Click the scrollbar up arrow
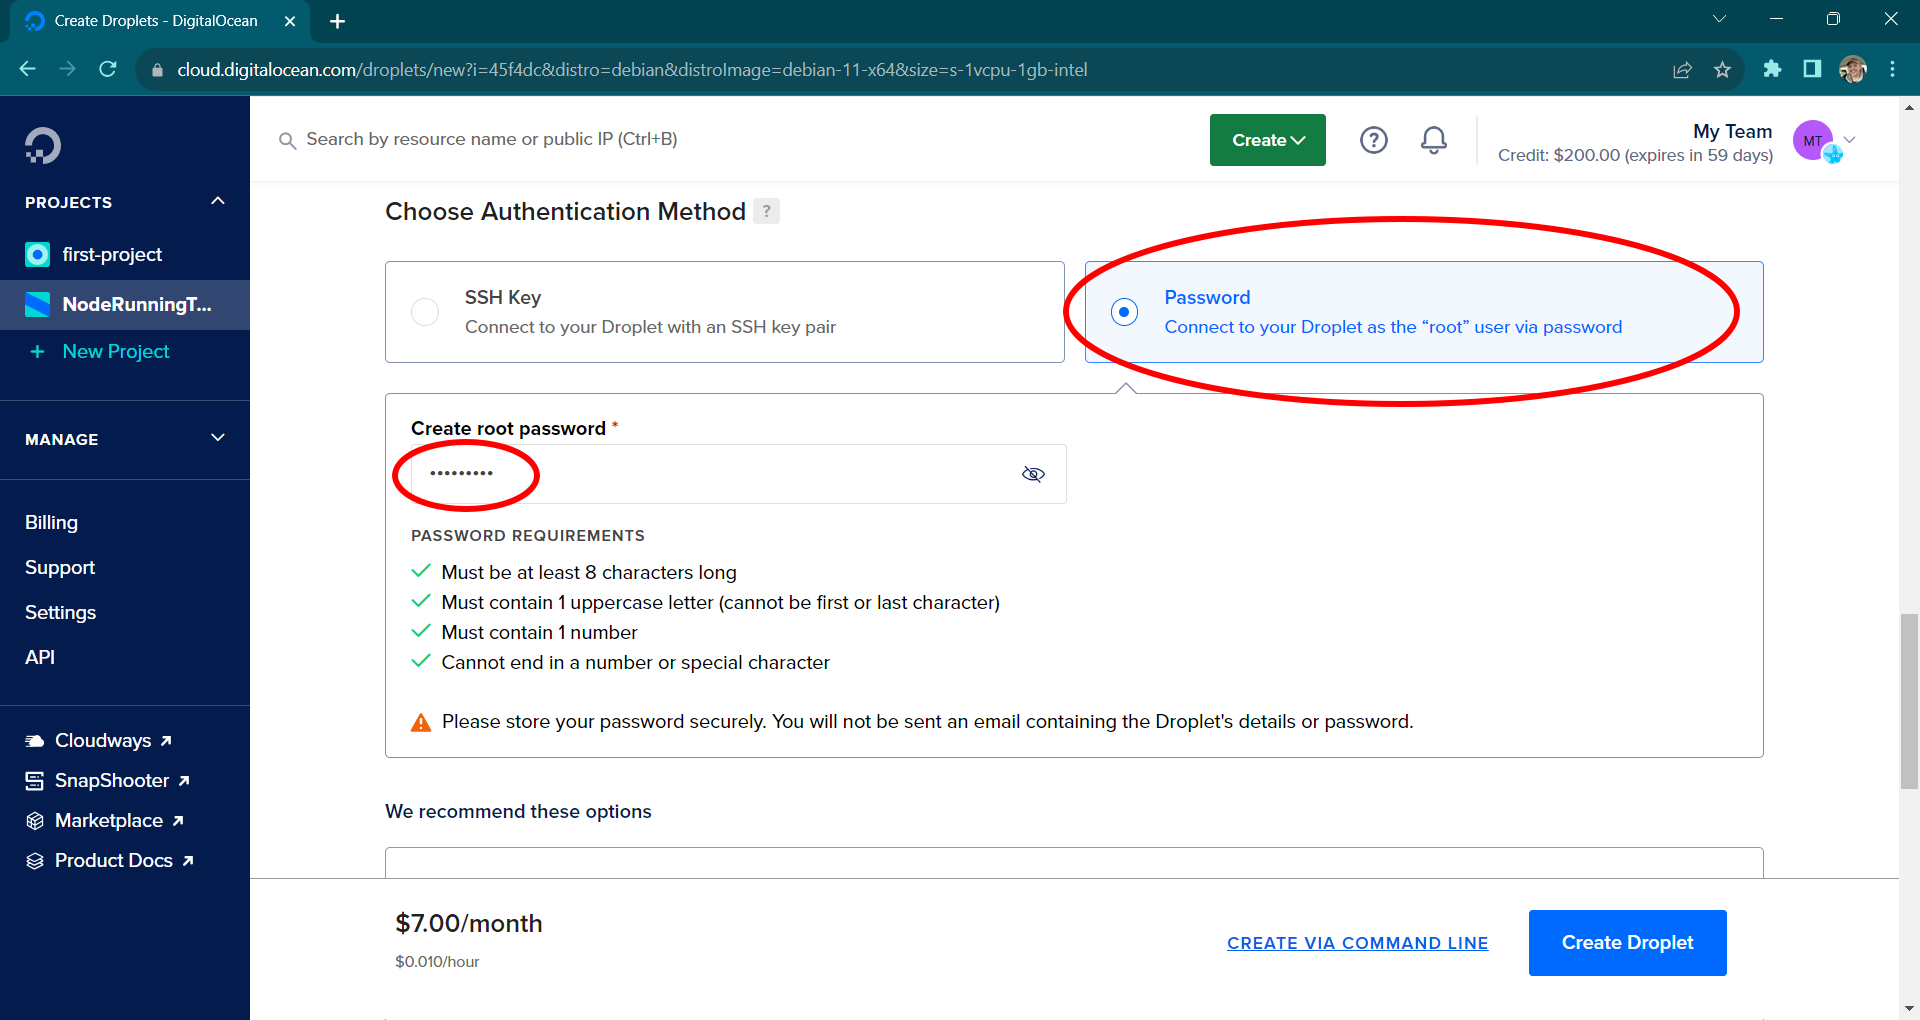The height and width of the screenshot is (1020, 1920). 1909,106
